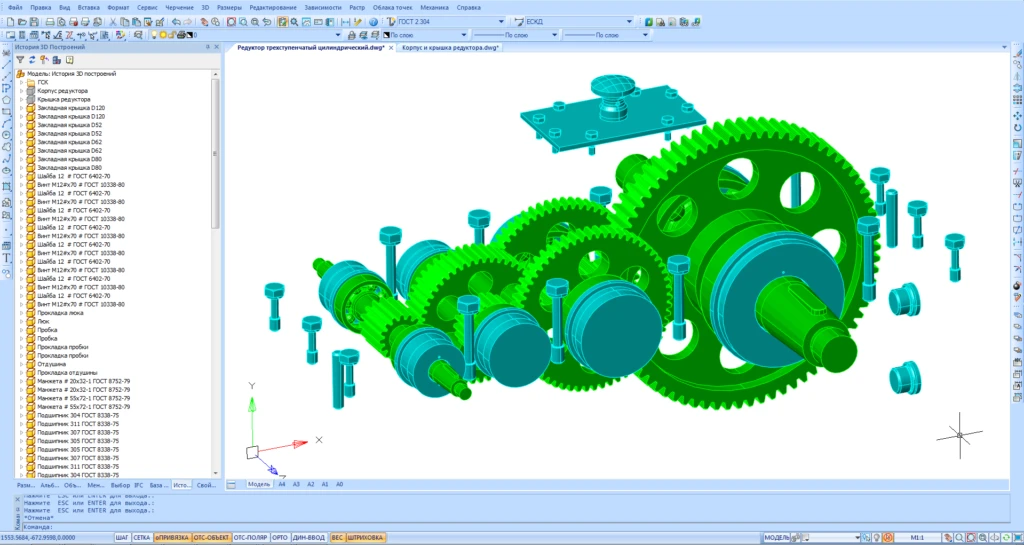Click the refresh arrows icon in history panel
The width and height of the screenshot is (1024, 545).
click(32, 60)
